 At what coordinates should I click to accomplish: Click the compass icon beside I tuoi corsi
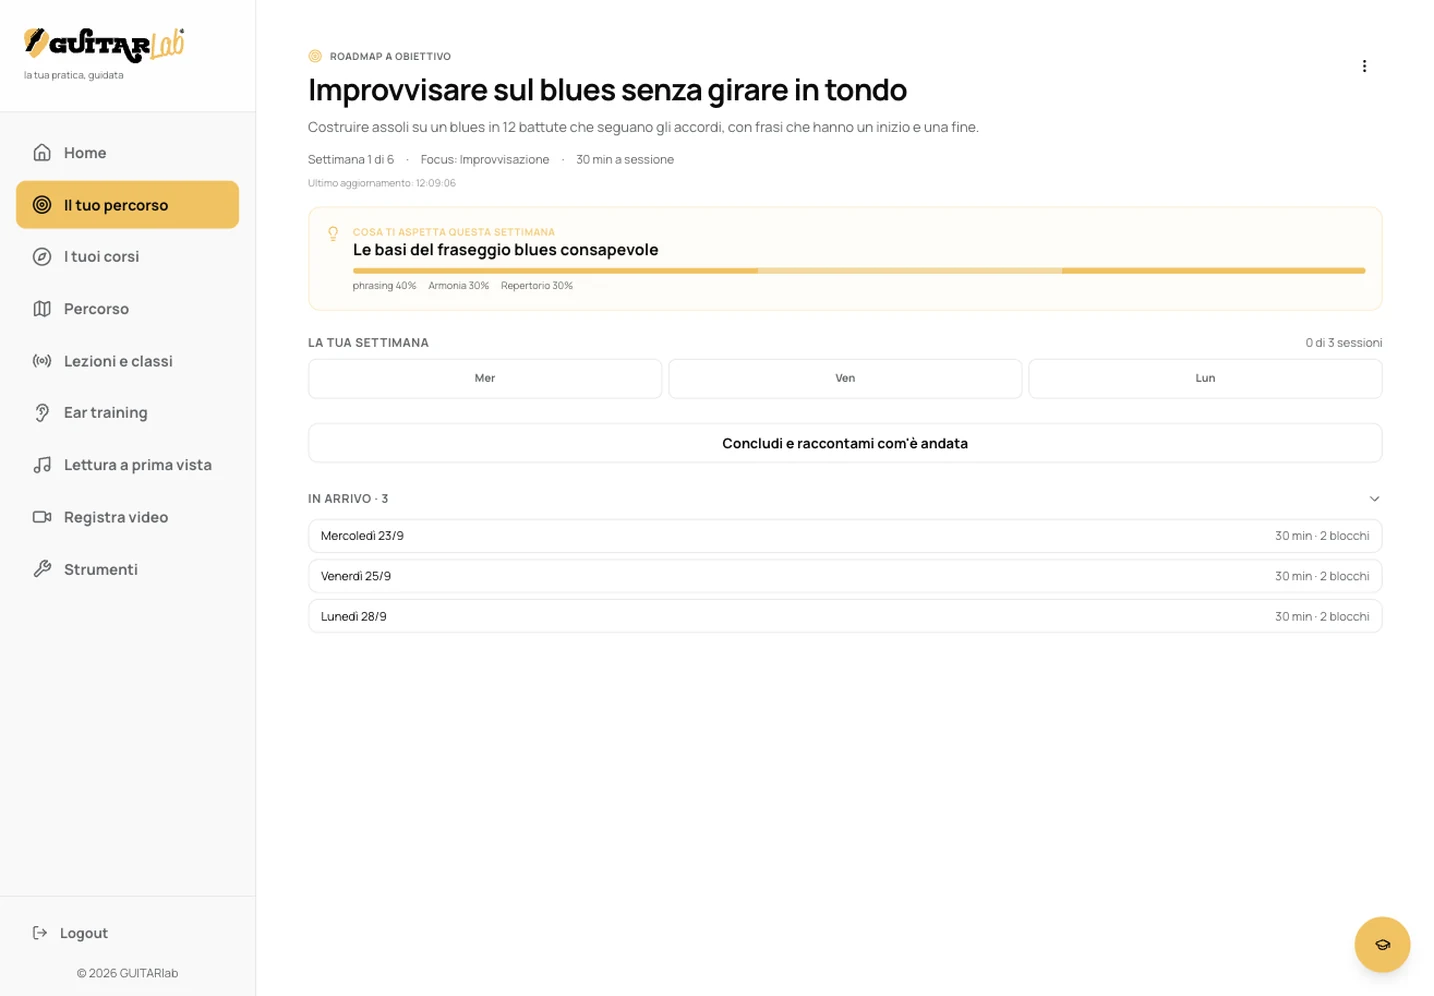[x=42, y=257]
